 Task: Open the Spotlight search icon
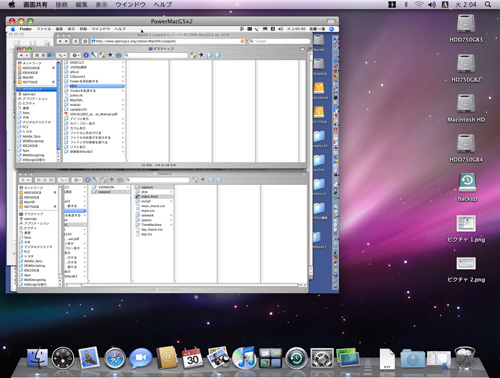[x=488, y=4]
